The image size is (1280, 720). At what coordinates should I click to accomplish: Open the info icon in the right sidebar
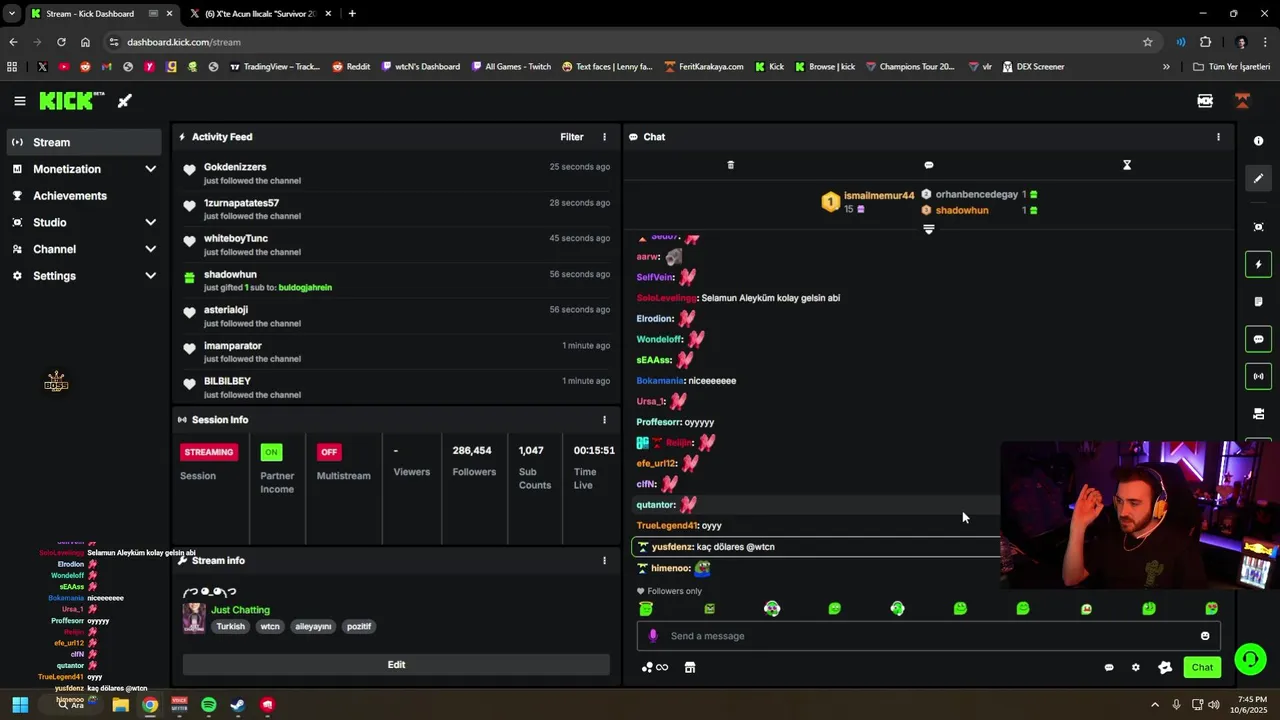pyautogui.click(x=1259, y=141)
